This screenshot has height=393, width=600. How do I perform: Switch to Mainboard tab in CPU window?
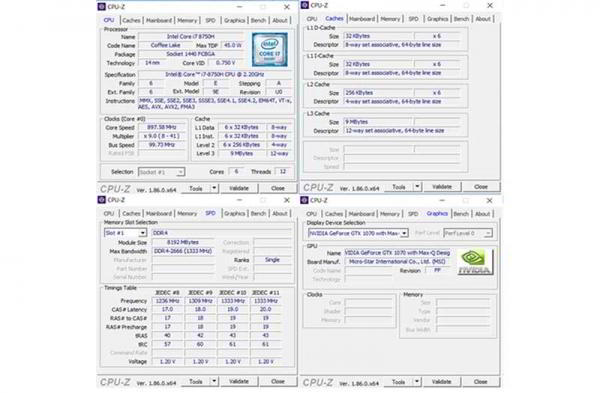tap(159, 20)
